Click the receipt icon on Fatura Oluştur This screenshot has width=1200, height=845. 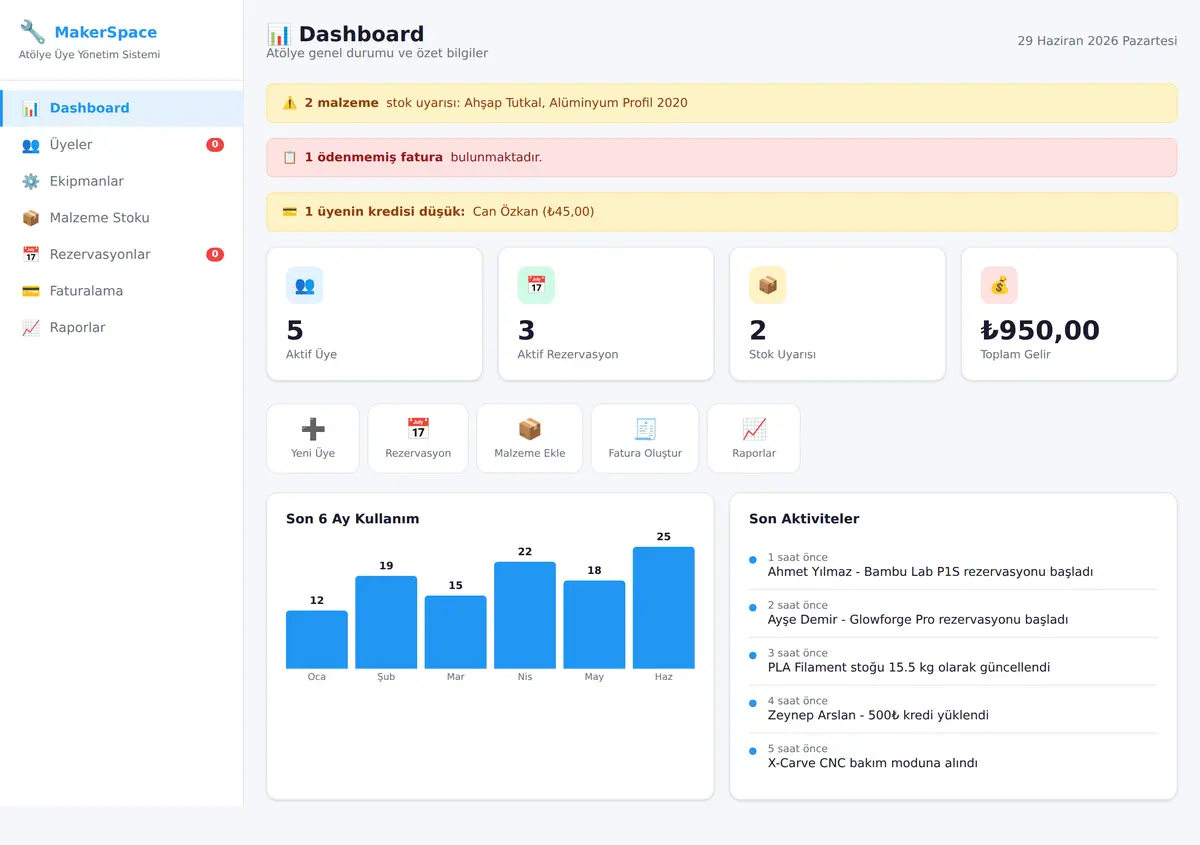[x=645, y=429]
